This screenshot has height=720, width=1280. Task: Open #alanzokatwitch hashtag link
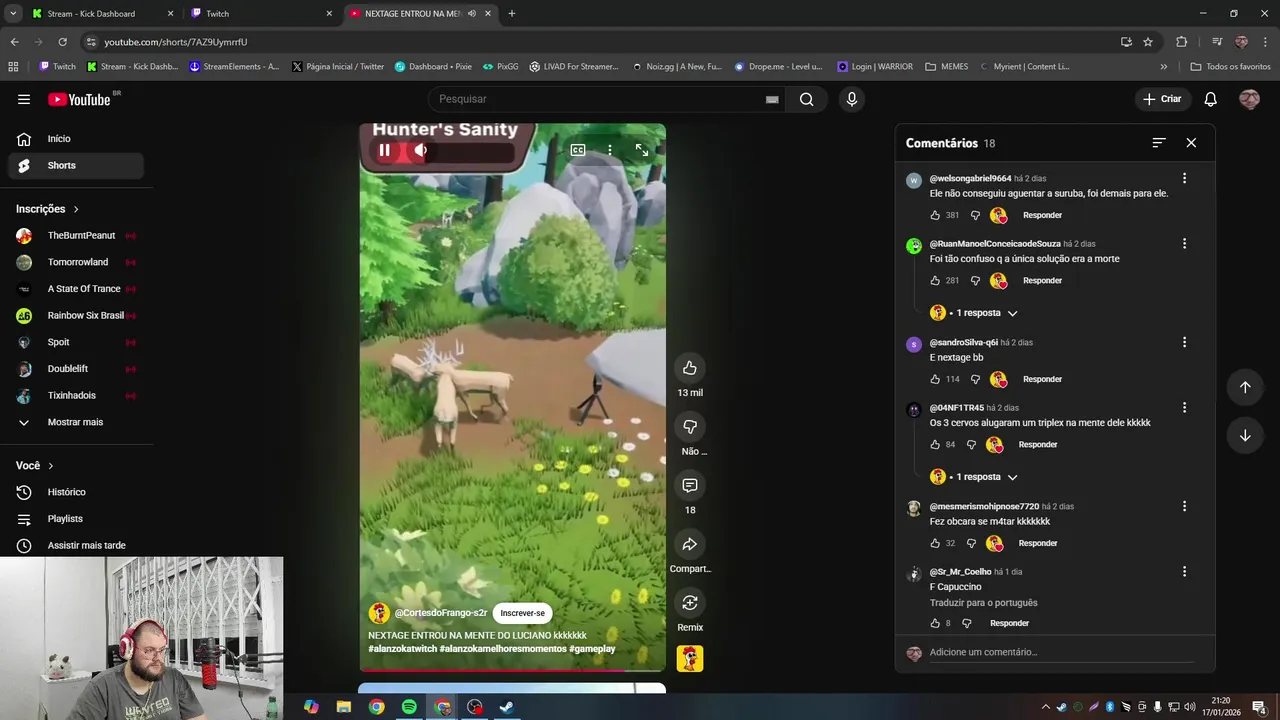point(403,649)
